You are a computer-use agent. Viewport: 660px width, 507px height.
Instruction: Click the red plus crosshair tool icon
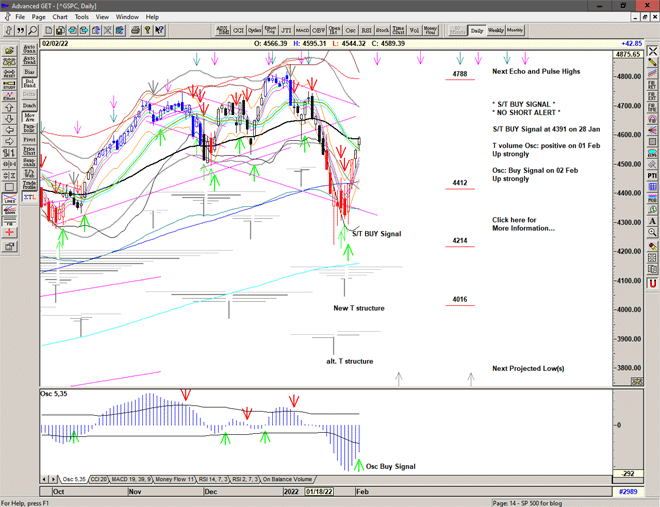point(9,231)
